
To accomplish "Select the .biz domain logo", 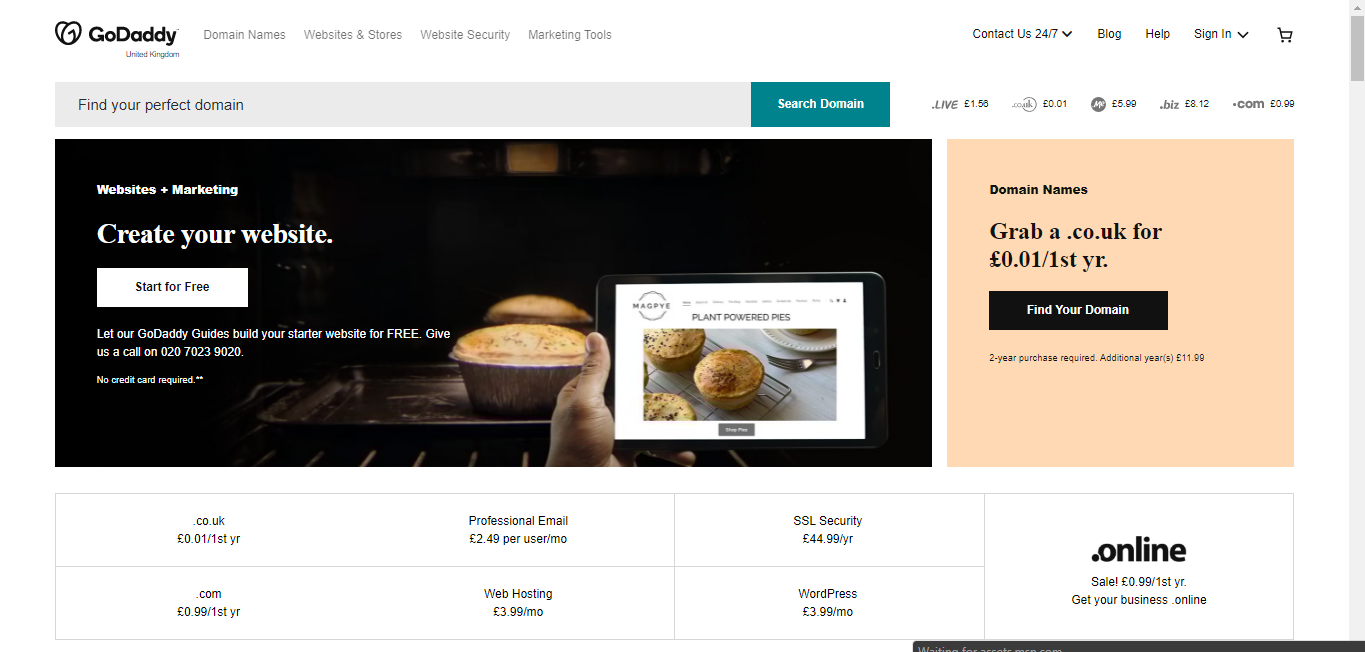I will pyautogui.click(x=1169, y=104).
